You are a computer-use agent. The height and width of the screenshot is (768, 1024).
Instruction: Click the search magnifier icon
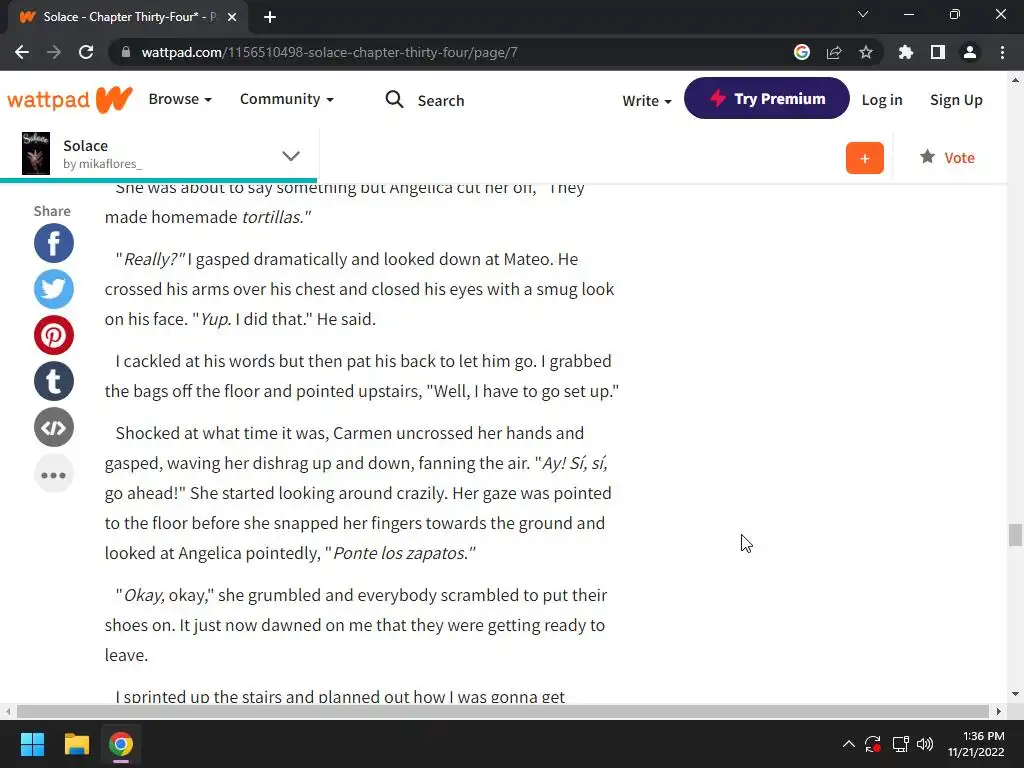coord(394,99)
